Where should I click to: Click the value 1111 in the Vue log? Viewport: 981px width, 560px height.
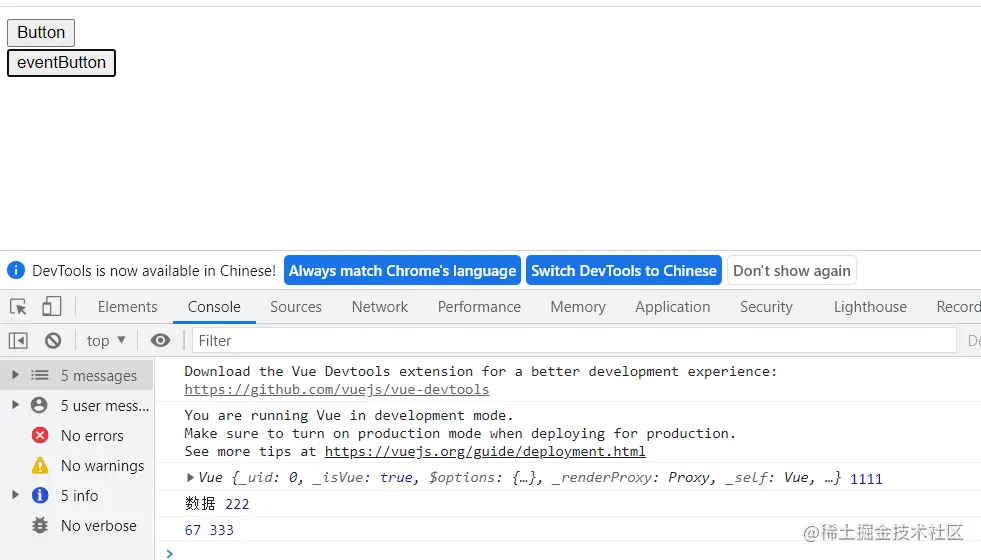[x=866, y=479]
